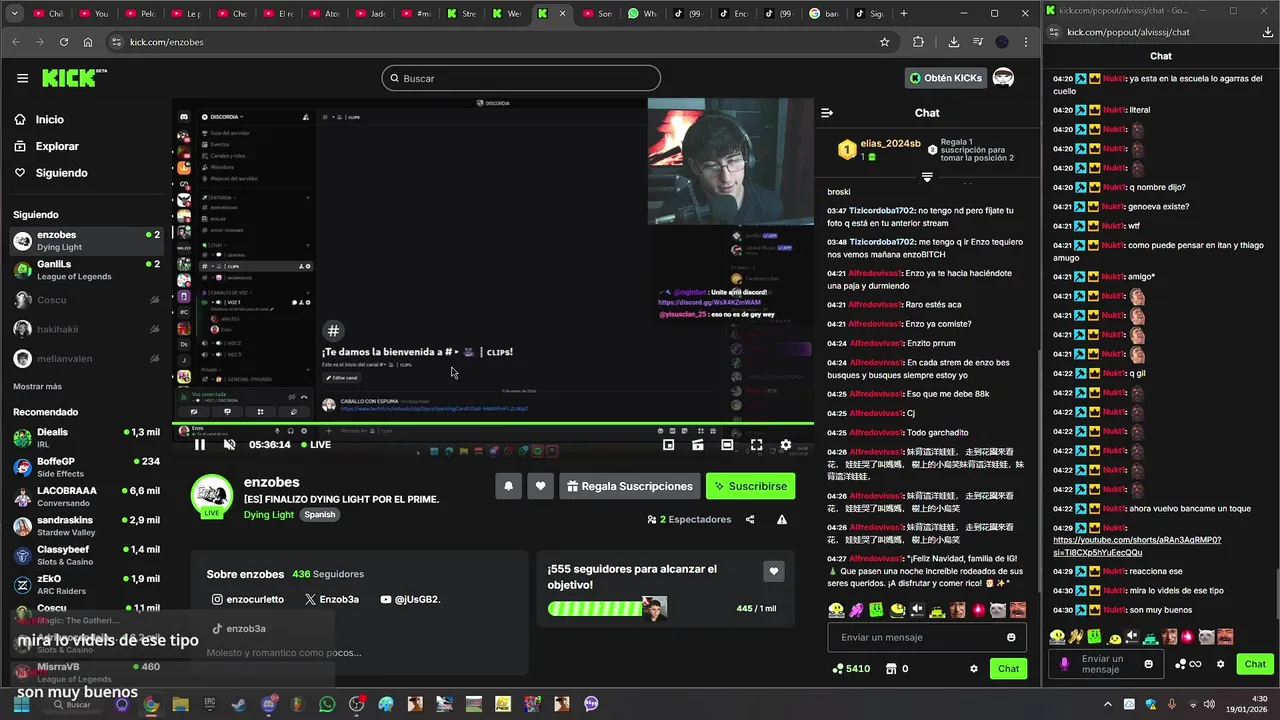The width and height of the screenshot is (1280, 720).
Task: Focus the Buscar search field
Action: coord(521,78)
